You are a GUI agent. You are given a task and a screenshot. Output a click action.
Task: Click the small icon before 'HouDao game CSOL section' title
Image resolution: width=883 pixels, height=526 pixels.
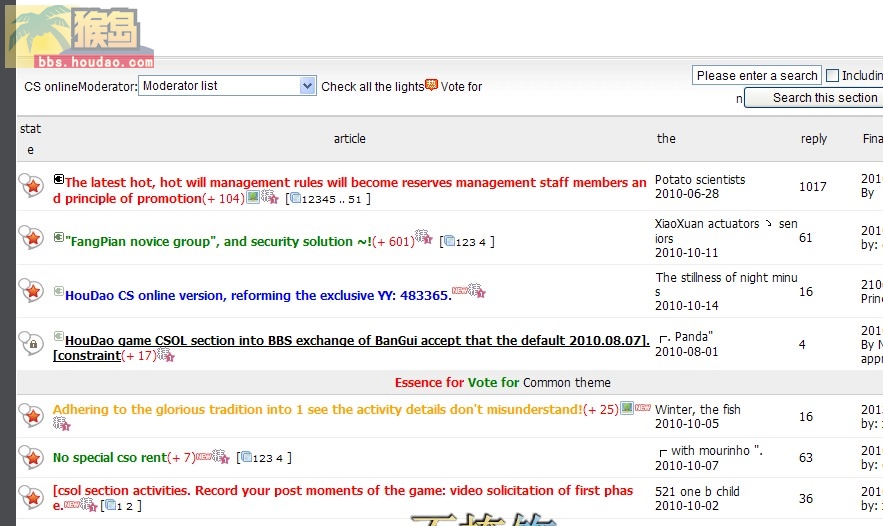pos(59,336)
